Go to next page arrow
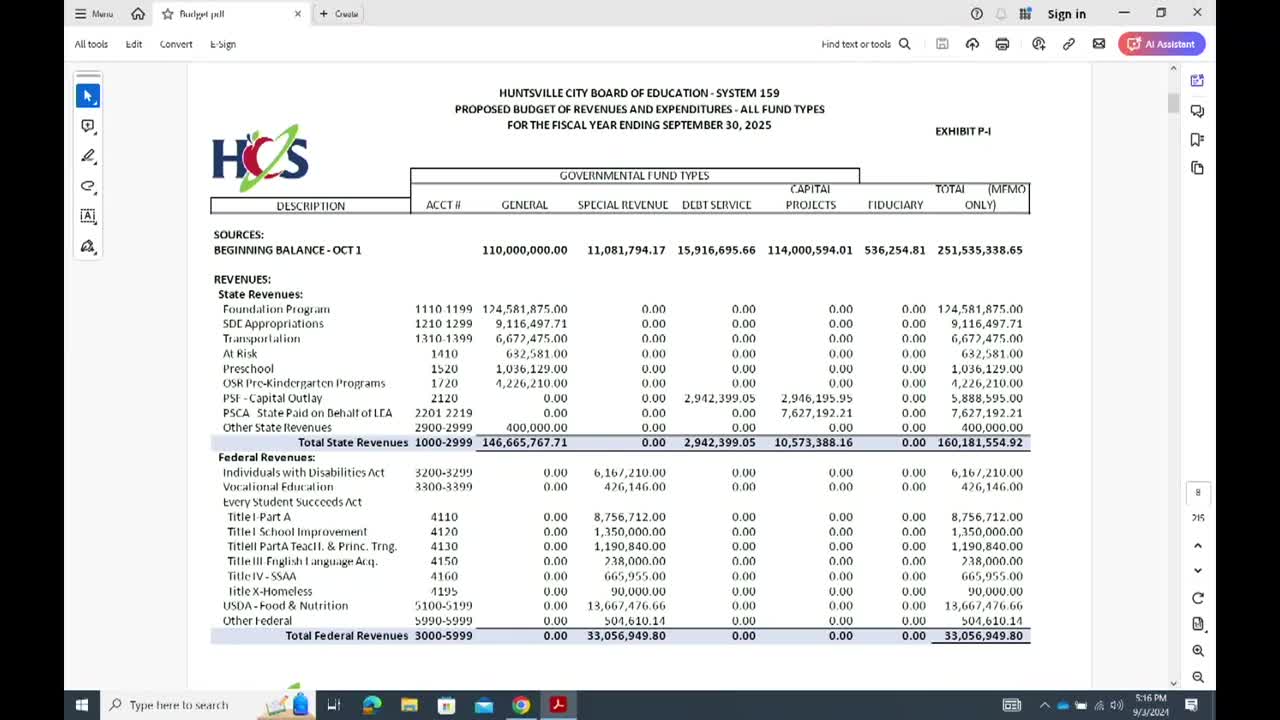Image resolution: width=1280 pixels, height=720 pixels. point(1198,571)
